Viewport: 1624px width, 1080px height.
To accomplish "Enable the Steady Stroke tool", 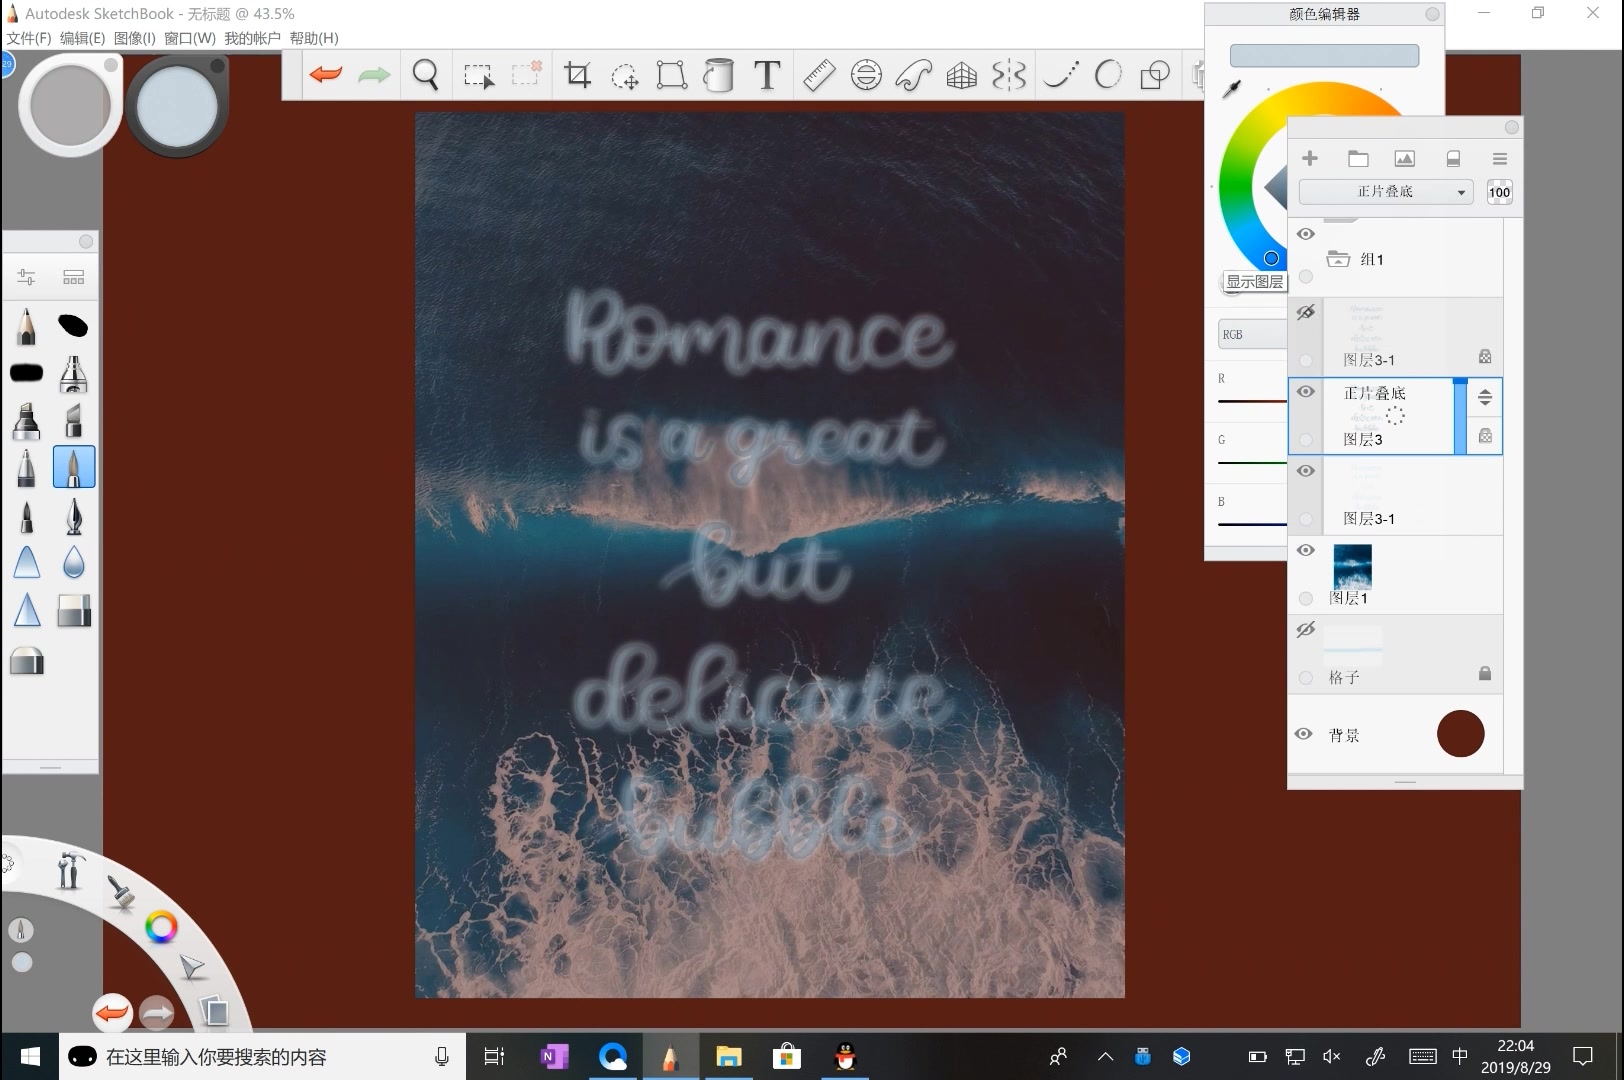I will [x=1061, y=75].
